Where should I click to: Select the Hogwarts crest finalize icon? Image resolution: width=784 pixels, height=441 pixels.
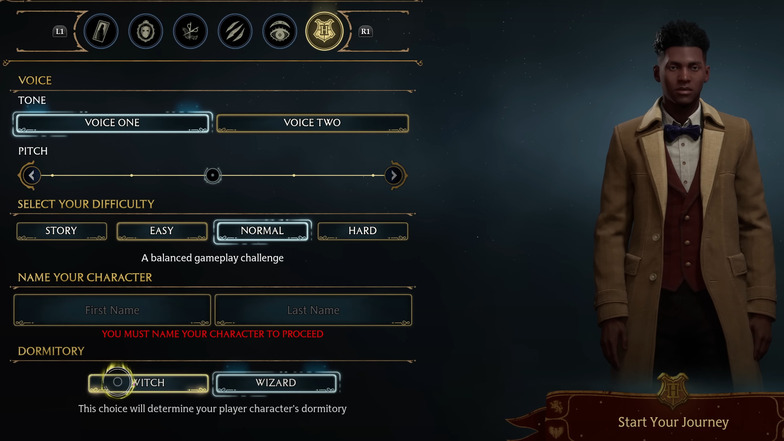[x=324, y=32]
